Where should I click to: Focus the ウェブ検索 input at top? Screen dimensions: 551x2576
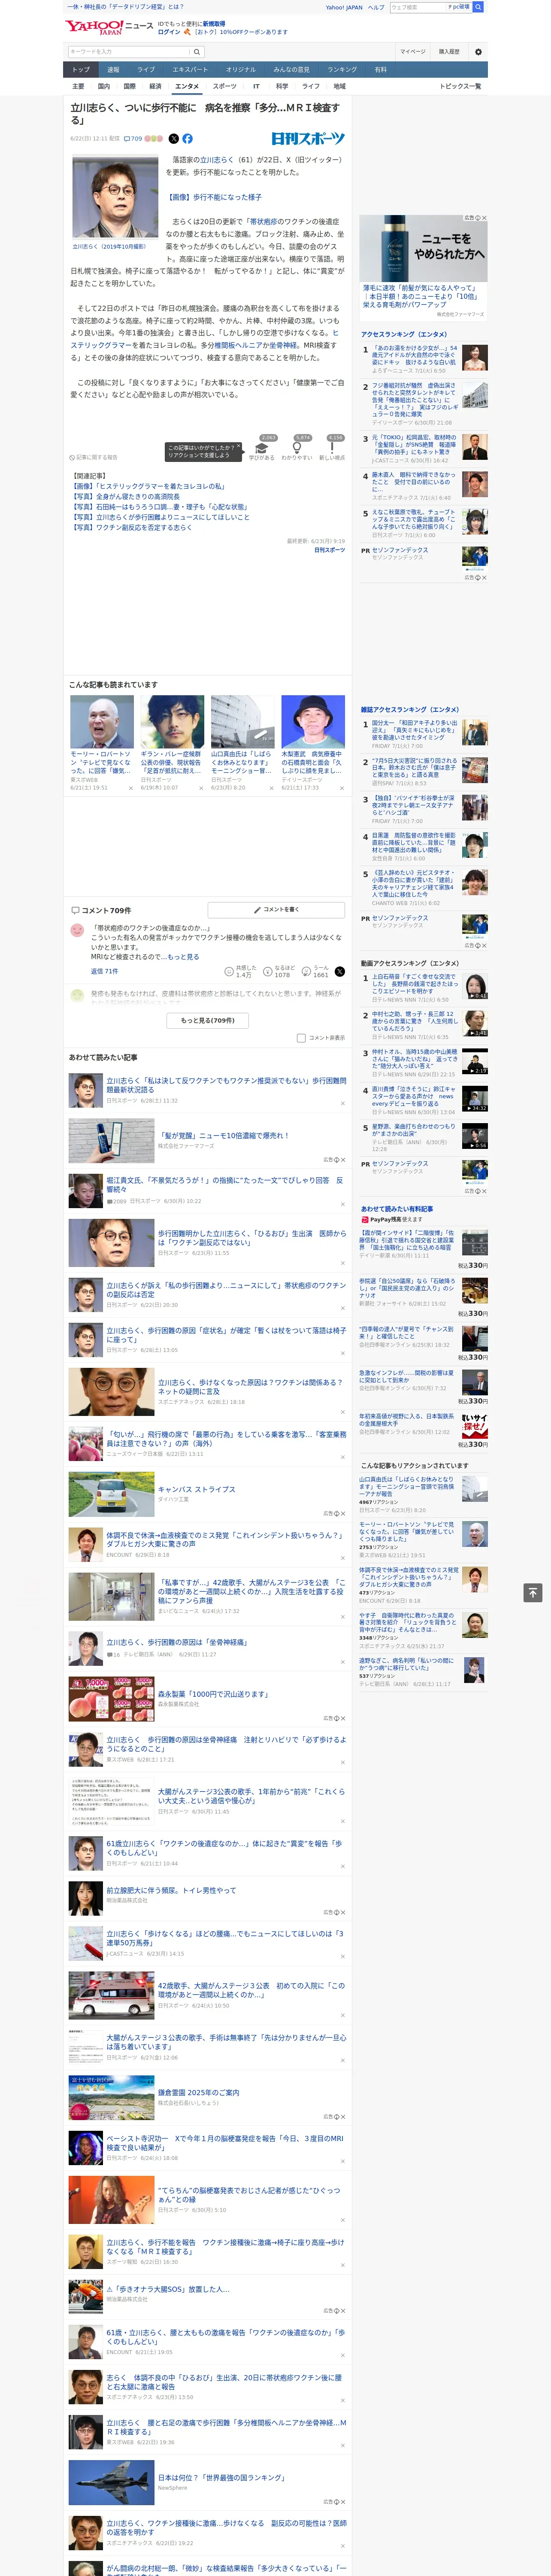pos(417,7)
